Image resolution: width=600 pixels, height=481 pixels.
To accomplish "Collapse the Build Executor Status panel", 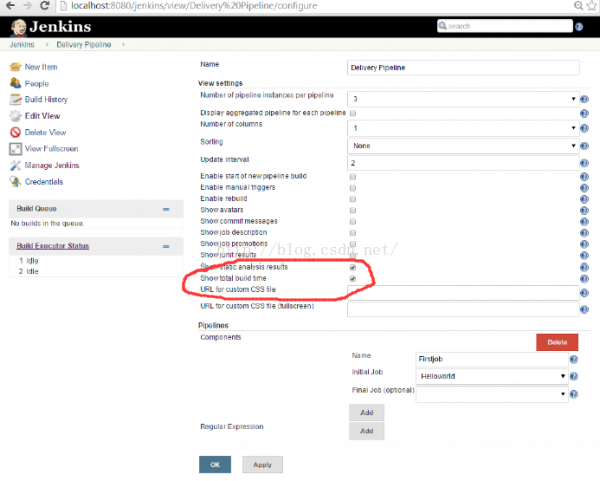I will tap(166, 246).
